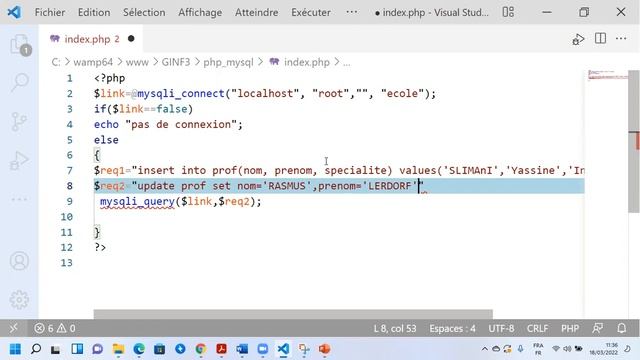Open the Run and Debug view

19,160
